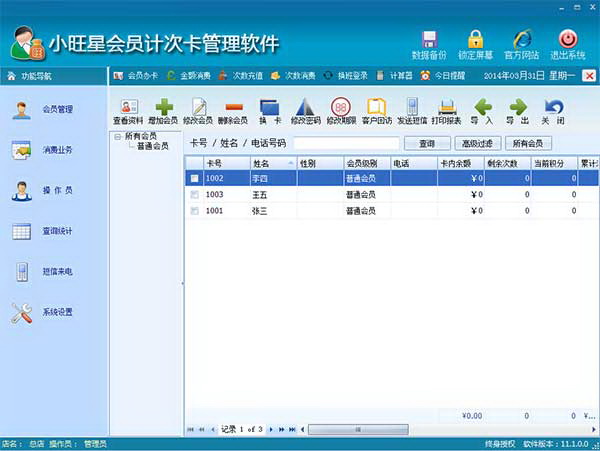Sort by 卡内余额 column header
This screenshot has width=600, height=451.
tap(461, 164)
